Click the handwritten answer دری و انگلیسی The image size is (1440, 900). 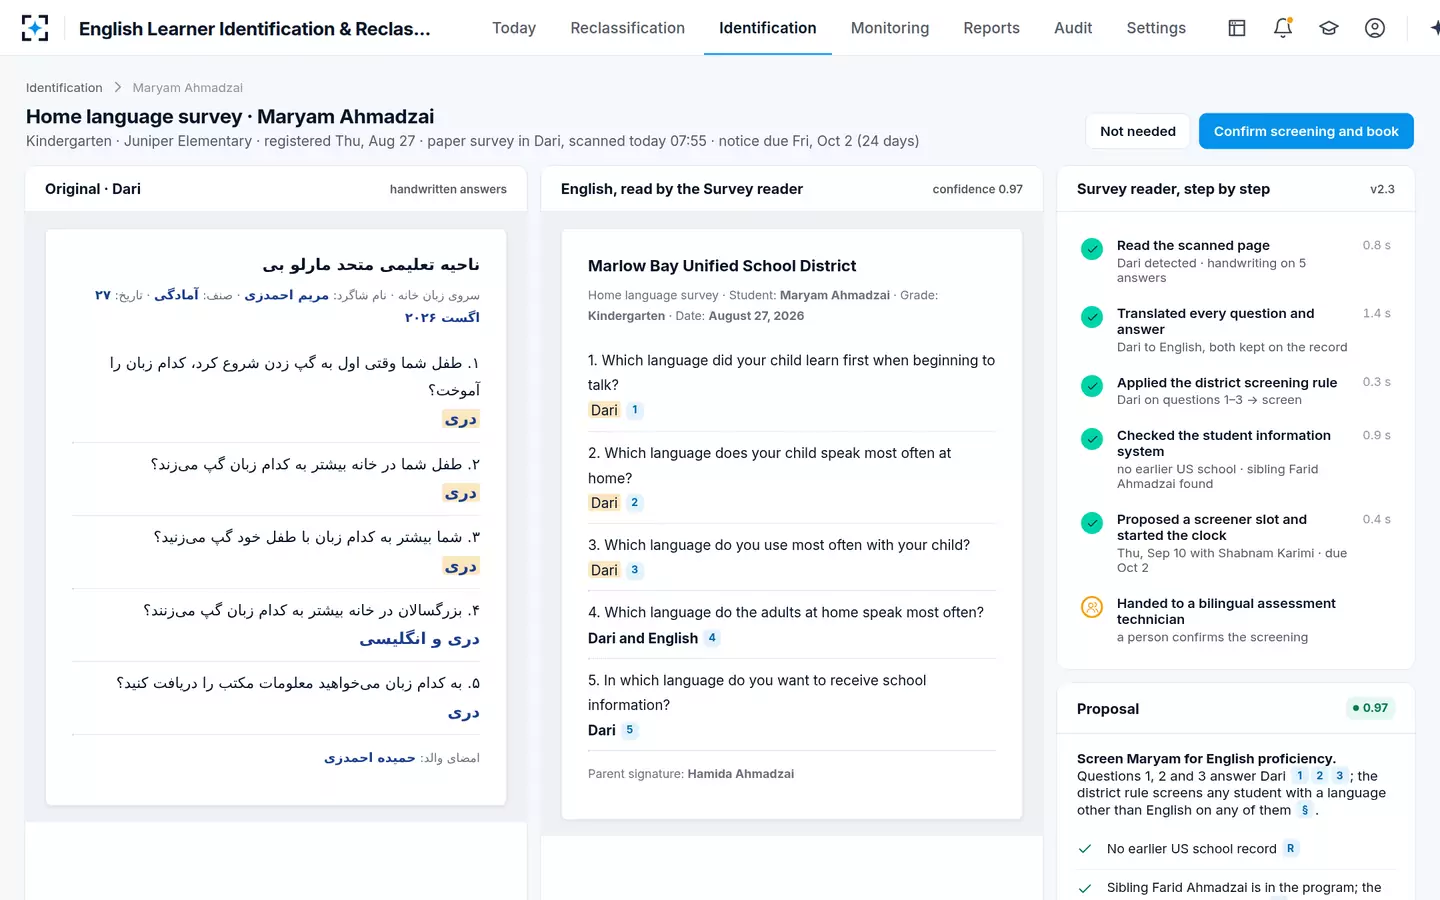pyautogui.click(x=420, y=638)
